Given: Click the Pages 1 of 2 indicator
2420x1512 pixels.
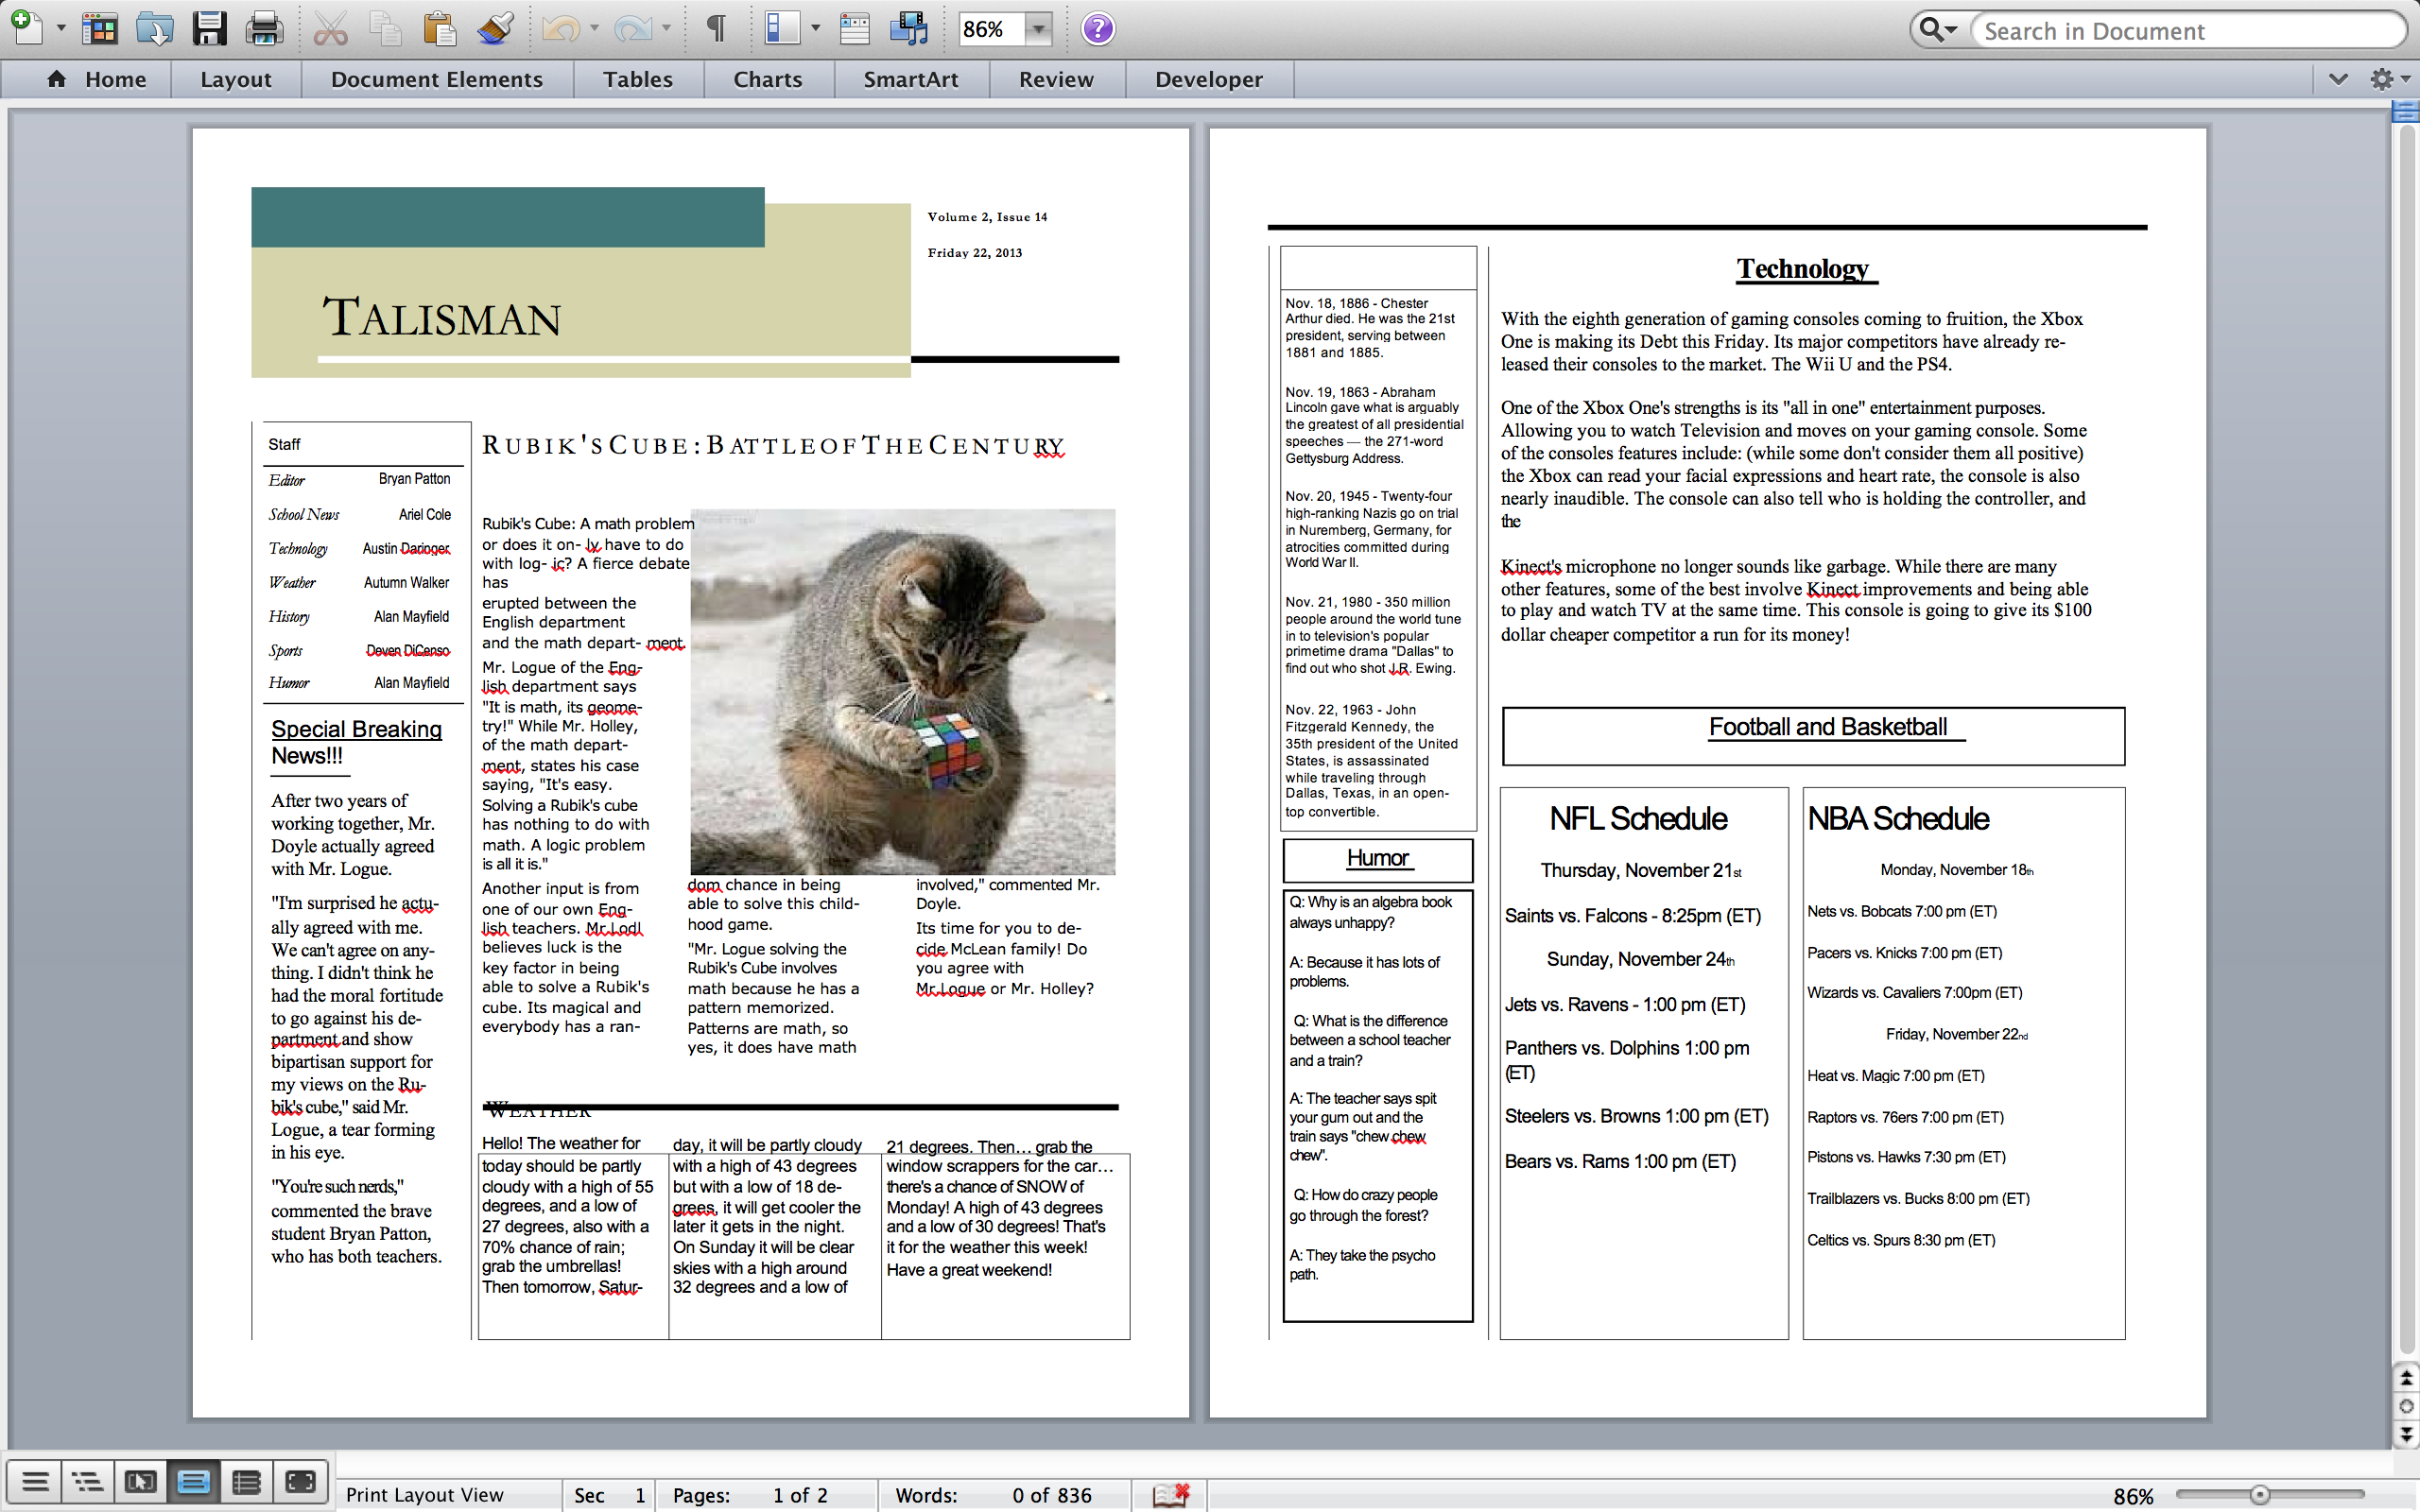Looking at the screenshot, I should click(x=750, y=1495).
